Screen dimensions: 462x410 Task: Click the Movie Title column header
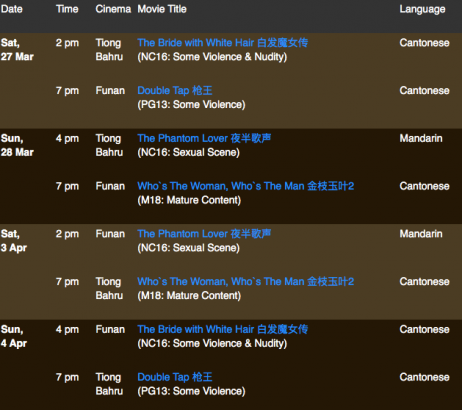[162, 9]
